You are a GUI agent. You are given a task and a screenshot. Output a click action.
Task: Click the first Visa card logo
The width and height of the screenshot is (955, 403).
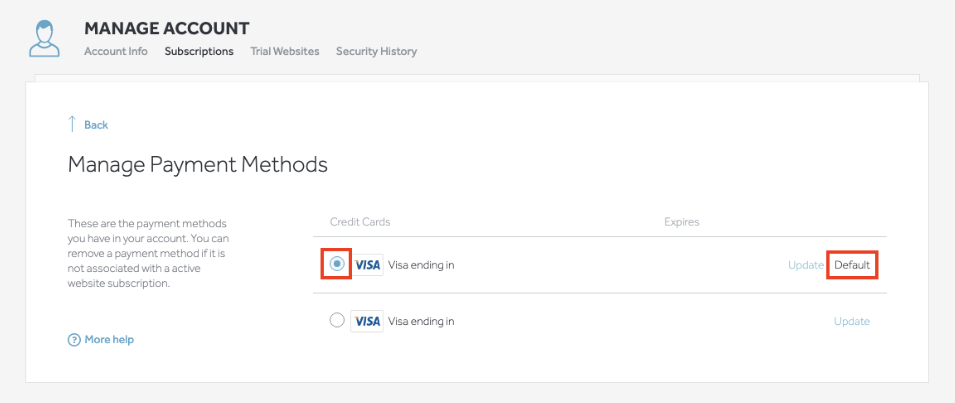[368, 265]
